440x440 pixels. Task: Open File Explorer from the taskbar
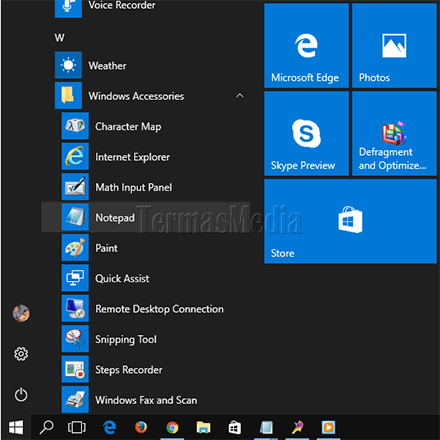(x=203, y=427)
